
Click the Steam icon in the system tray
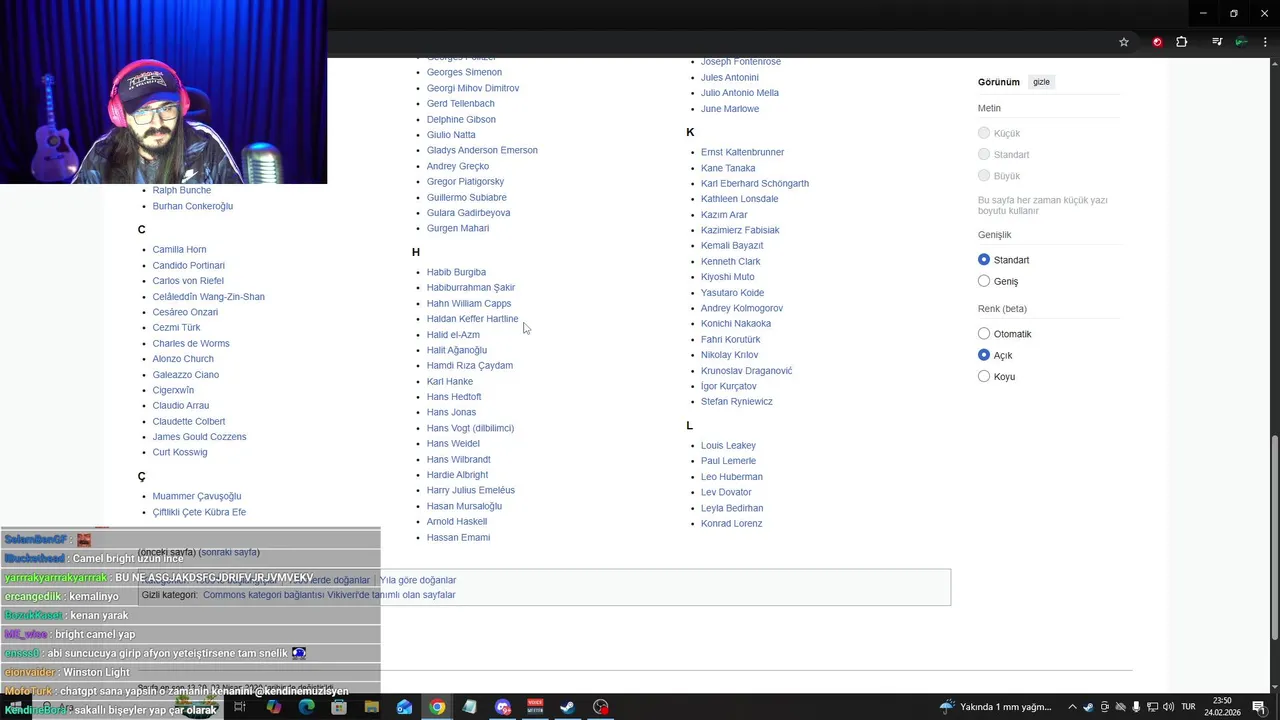(1088, 707)
